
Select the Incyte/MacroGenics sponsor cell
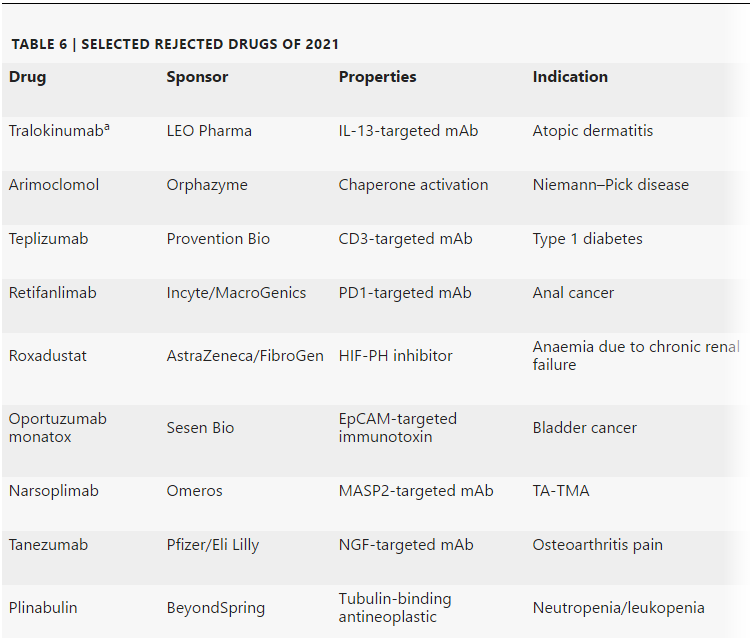click(236, 293)
